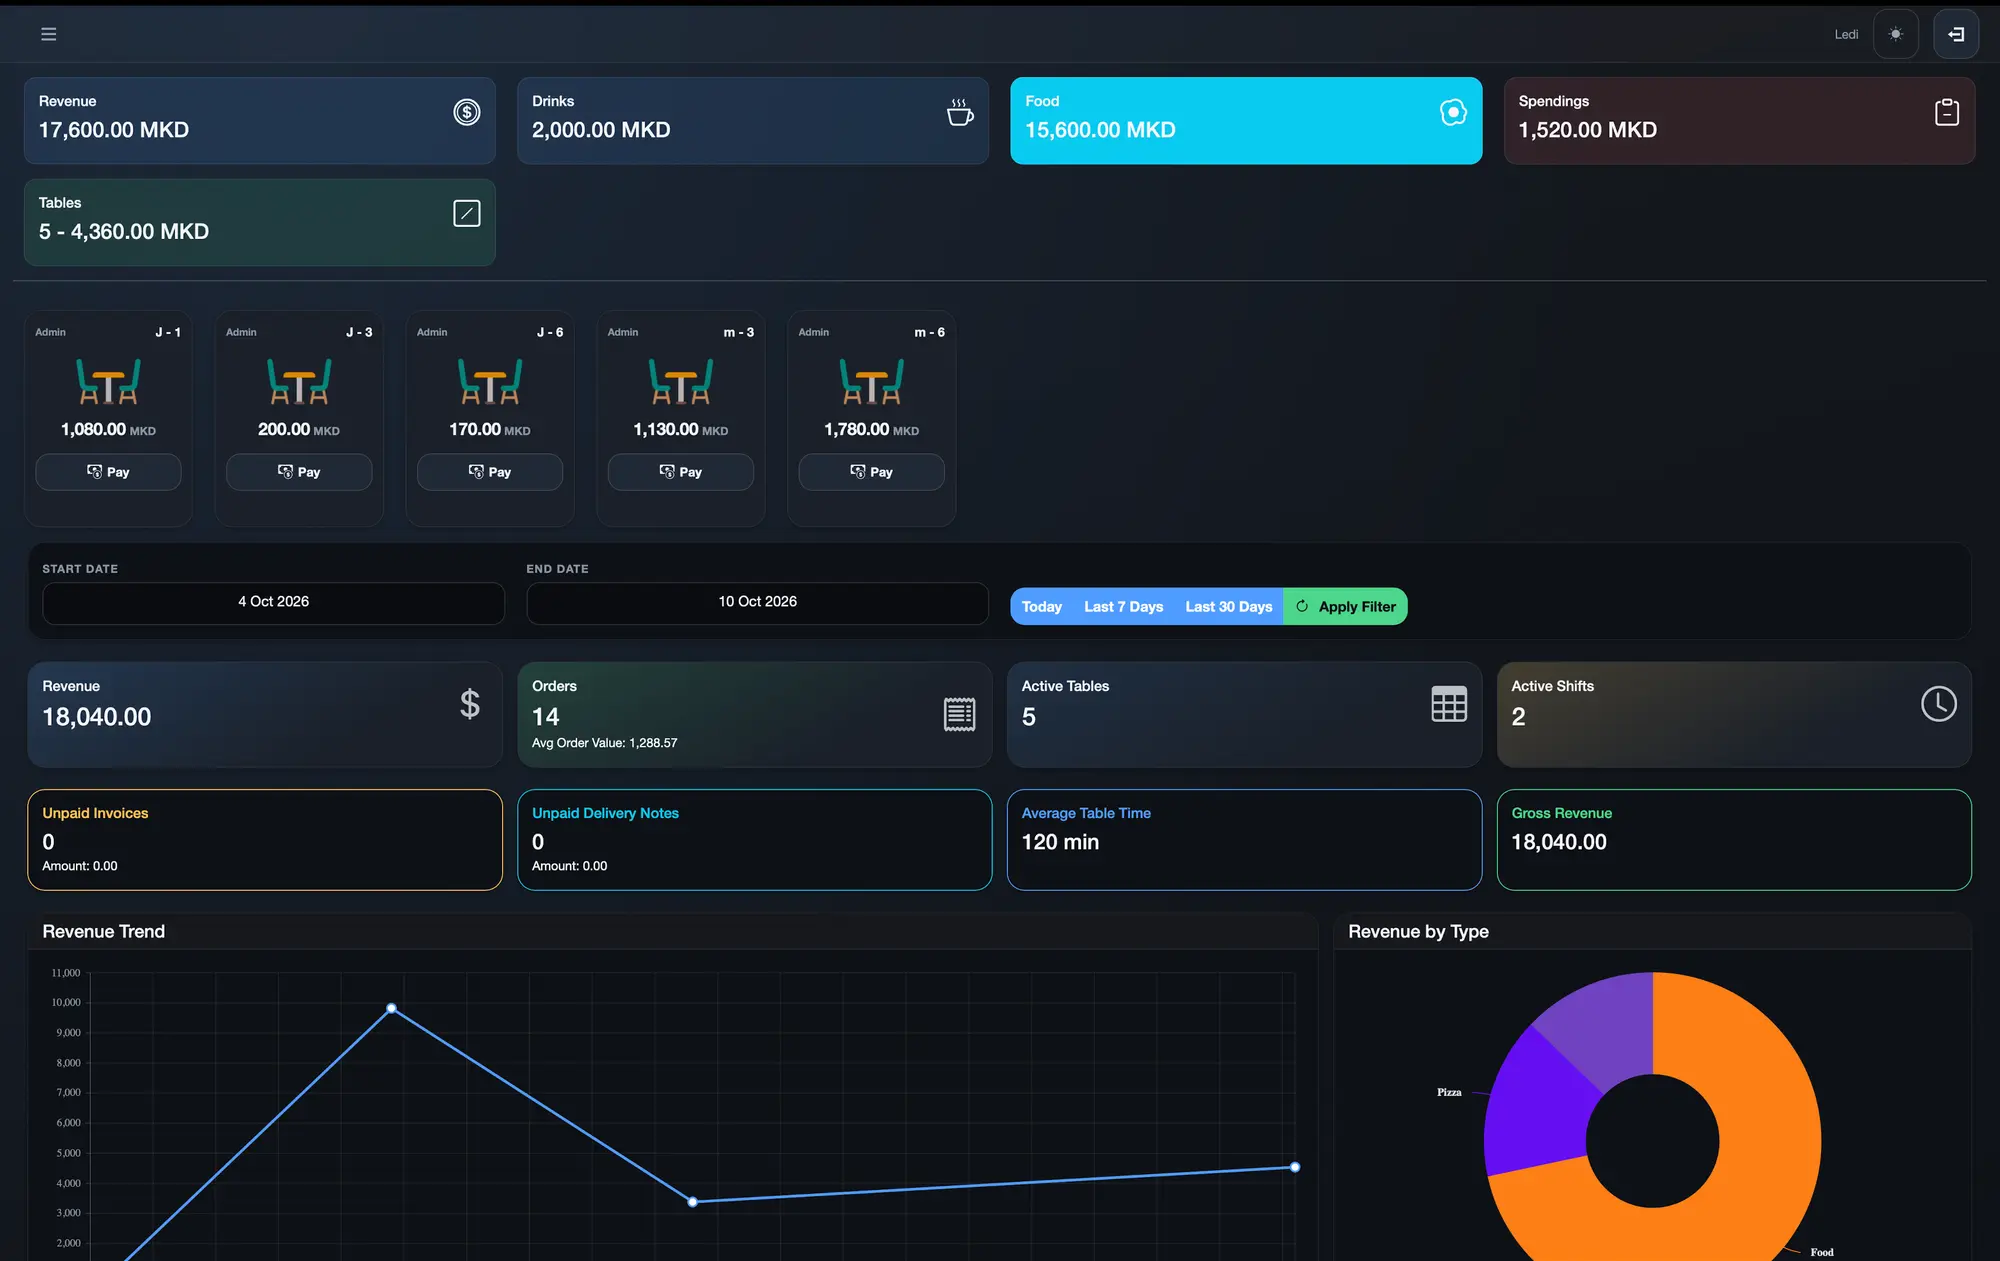
Task: Pay table J - 6 bill
Action: pos(490,472)
